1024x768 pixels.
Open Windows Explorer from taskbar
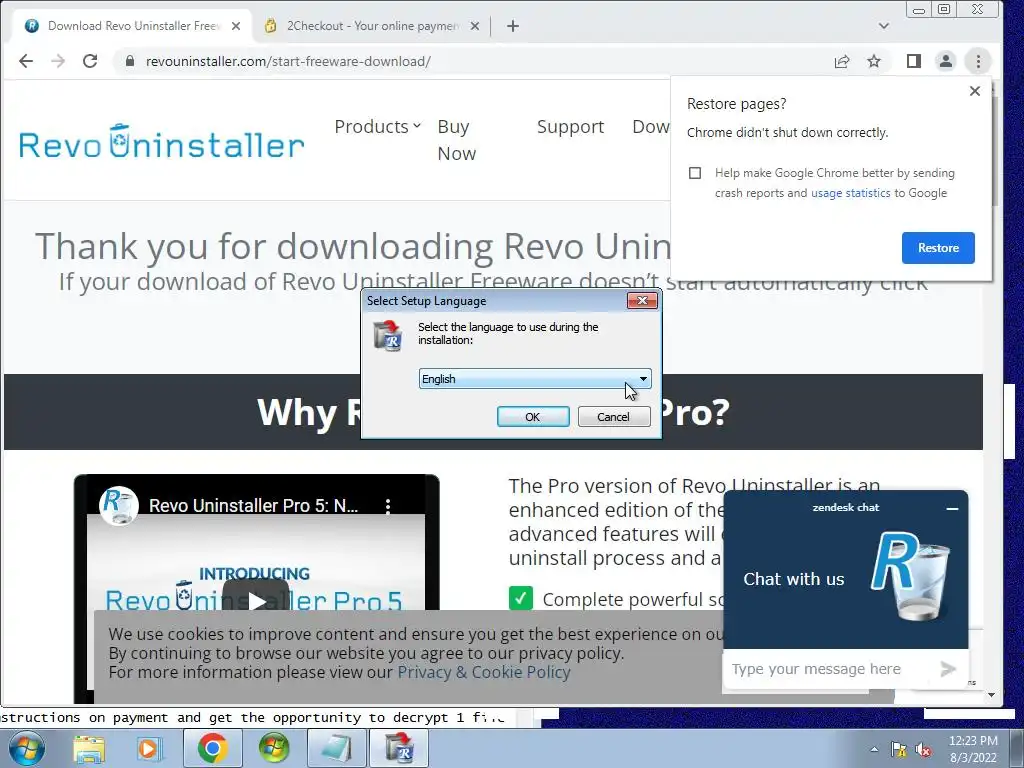tap(89, 749)
